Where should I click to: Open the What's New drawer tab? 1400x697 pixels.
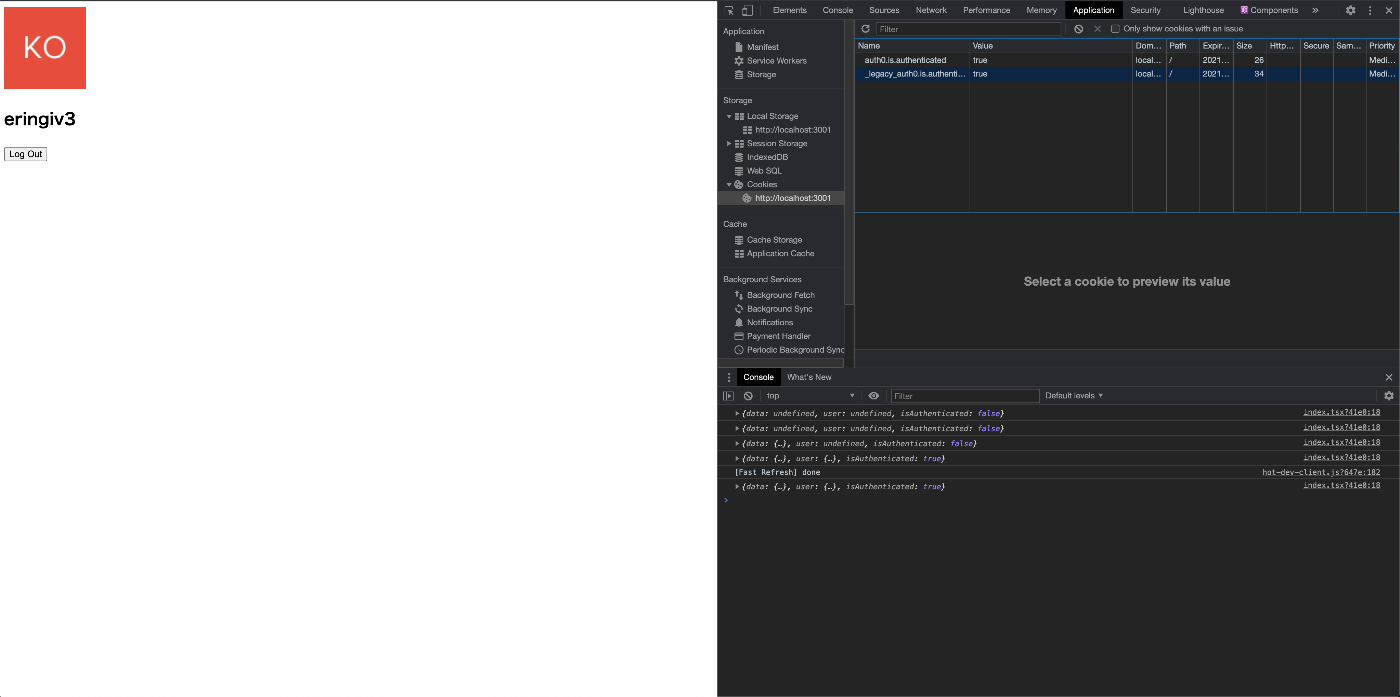809,377
